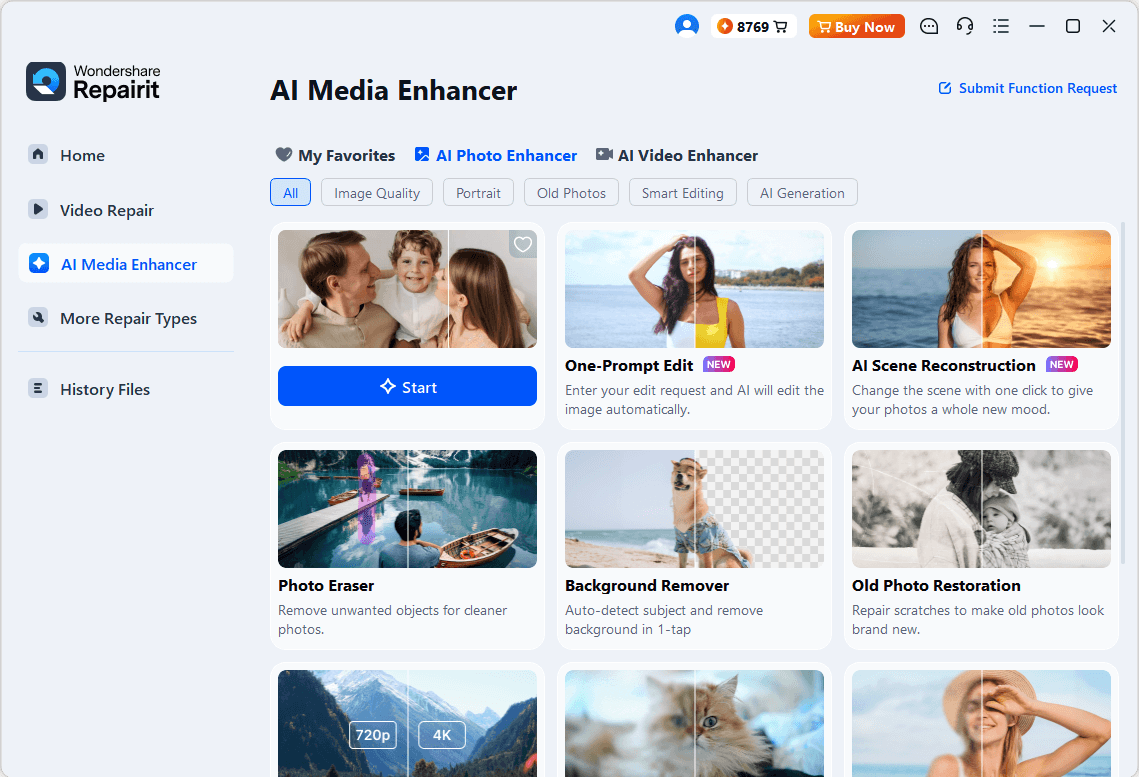Click the AI Video Enhancer camera icon
This screenshot has width=1139, height=777.
[604, 155]
